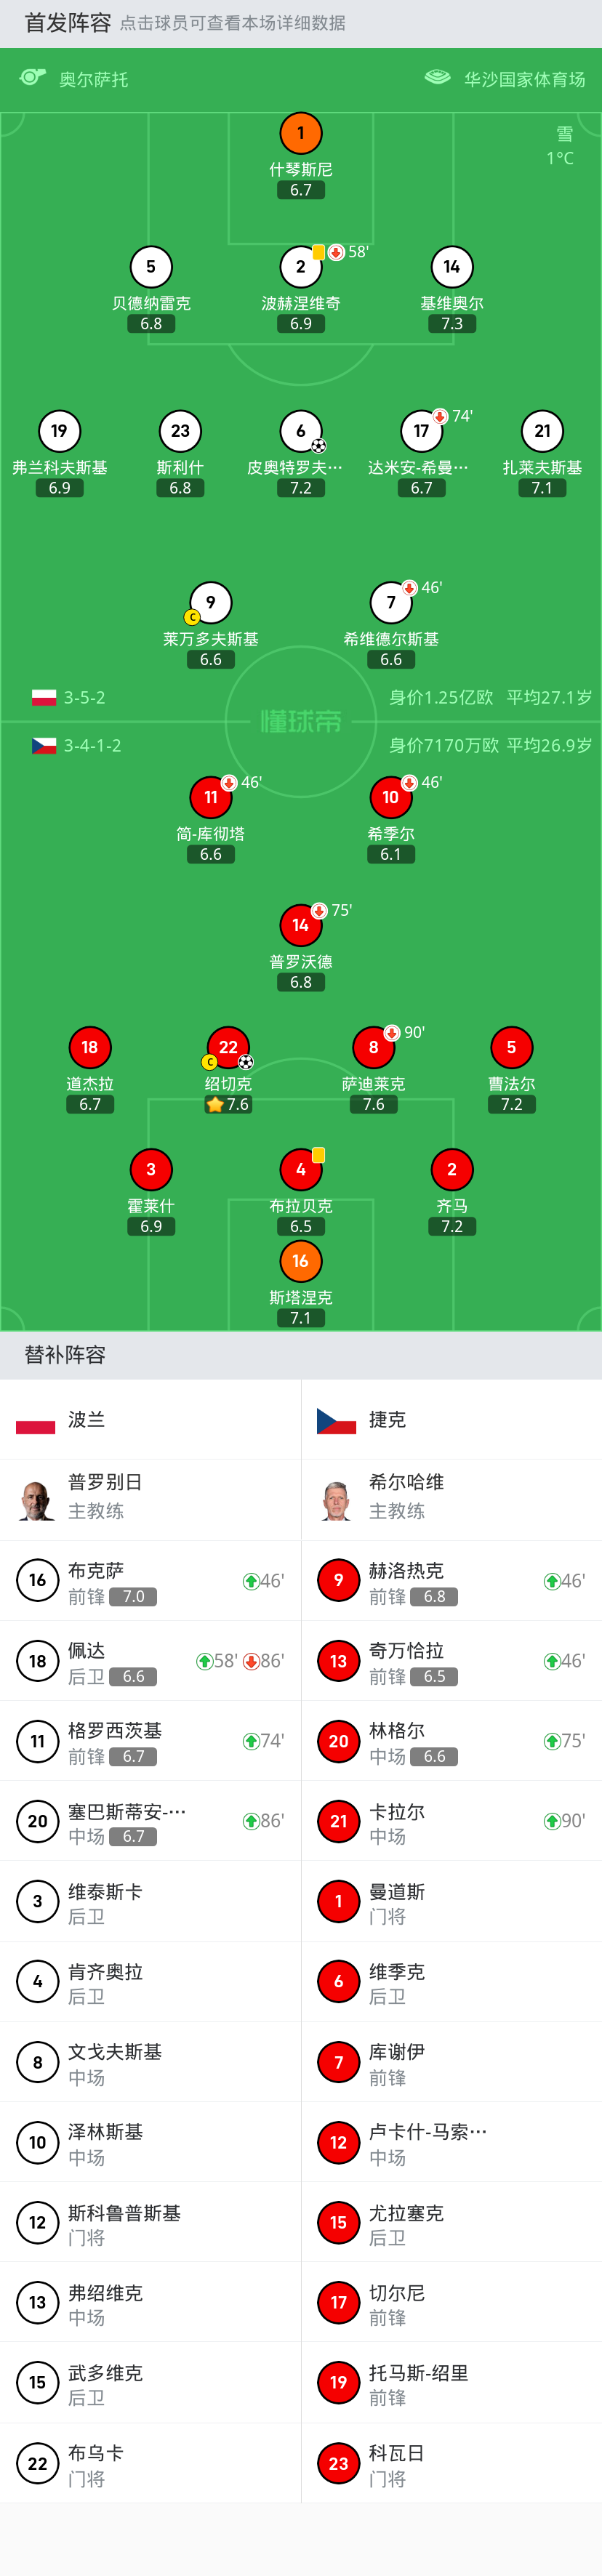
Task: Click the stadium icon beside 华沙国家体育场
Action: (x=437, y=77)
